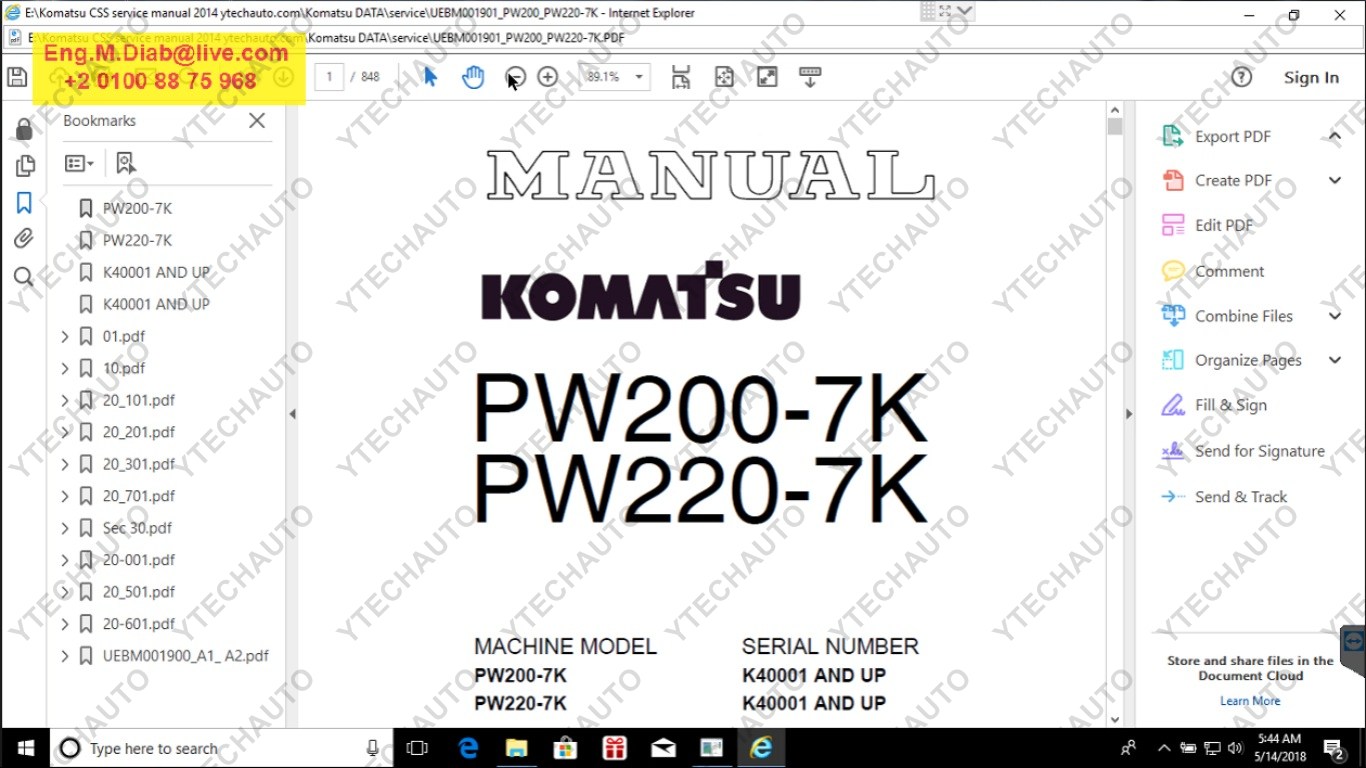
Task: Open the Edit PDF tool
Action: (x=1224, y=226)
